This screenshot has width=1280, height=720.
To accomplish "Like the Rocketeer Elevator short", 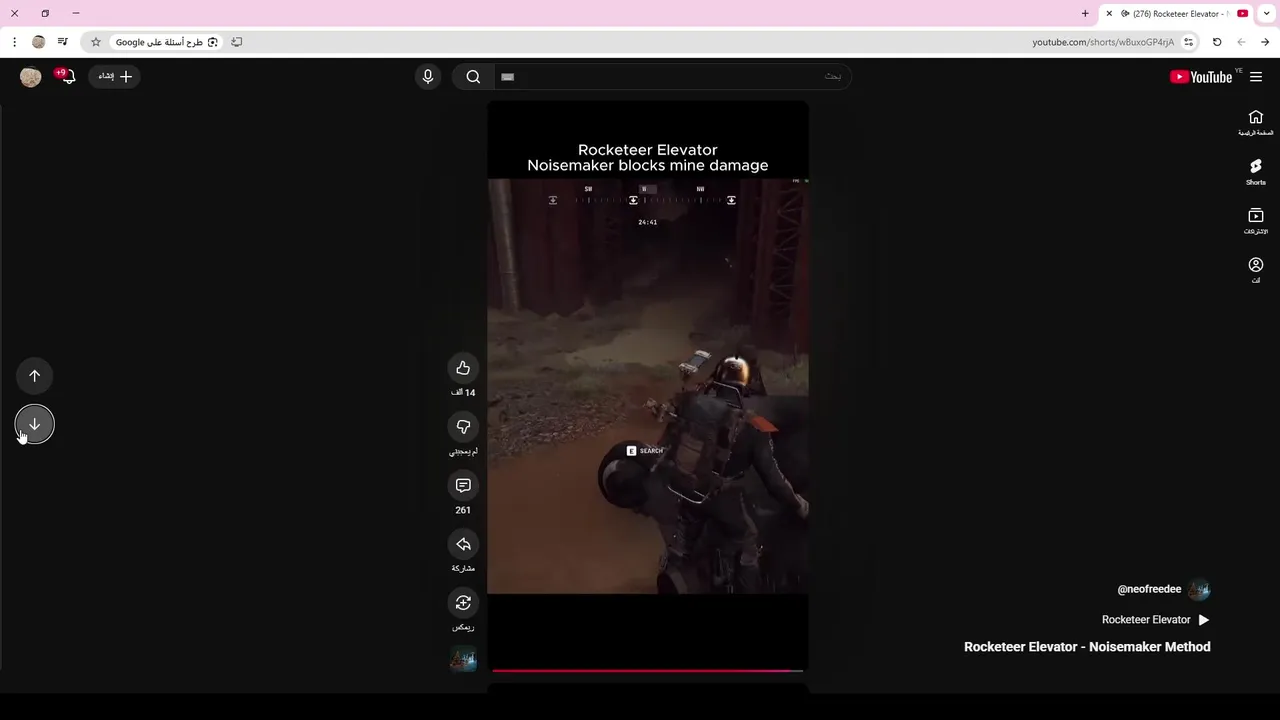I will coord(463,368).
